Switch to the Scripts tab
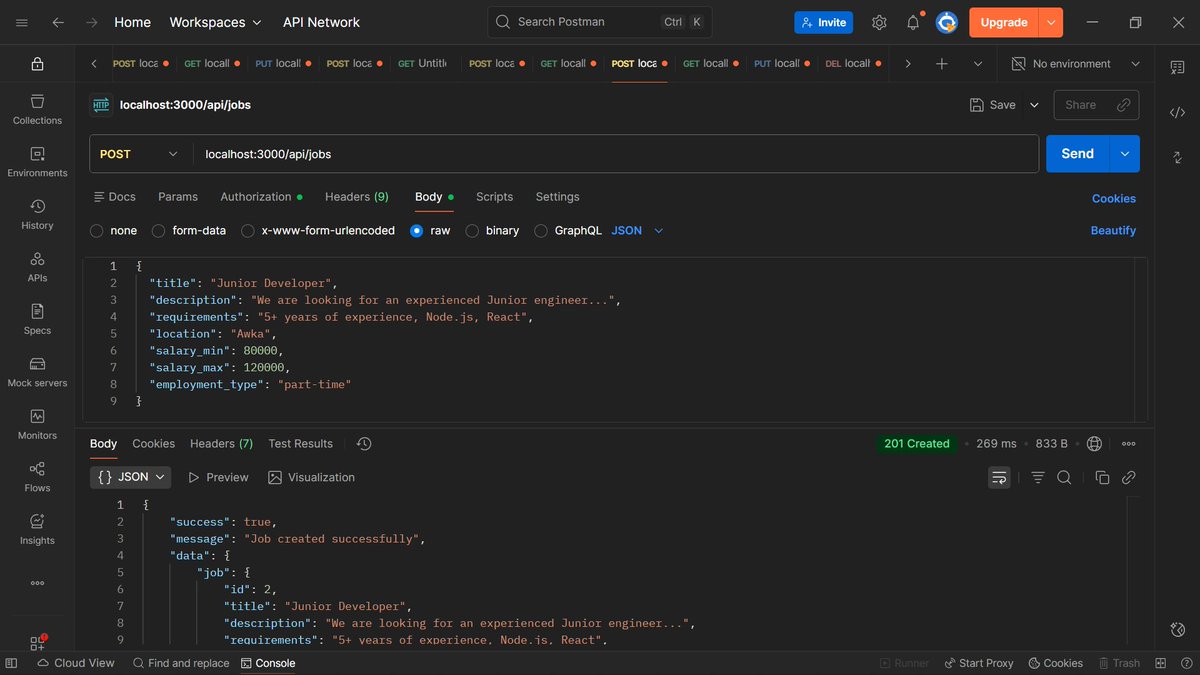 point(494,197)
